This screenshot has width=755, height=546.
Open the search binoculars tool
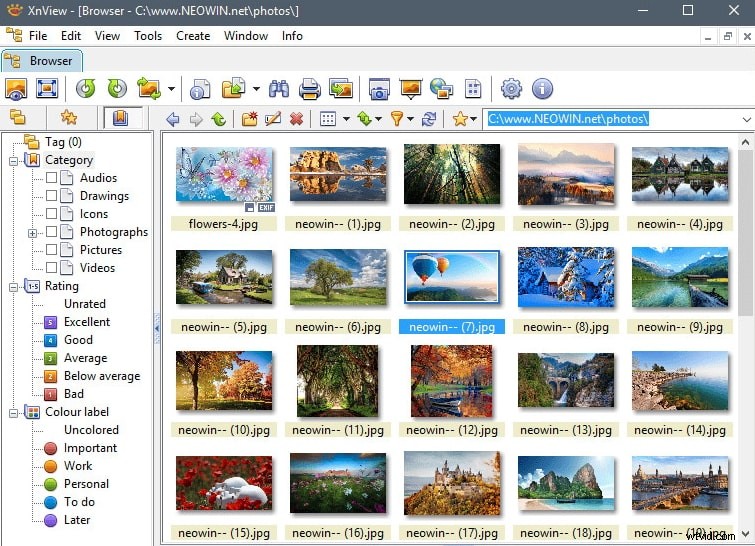(x=279, y=89)
